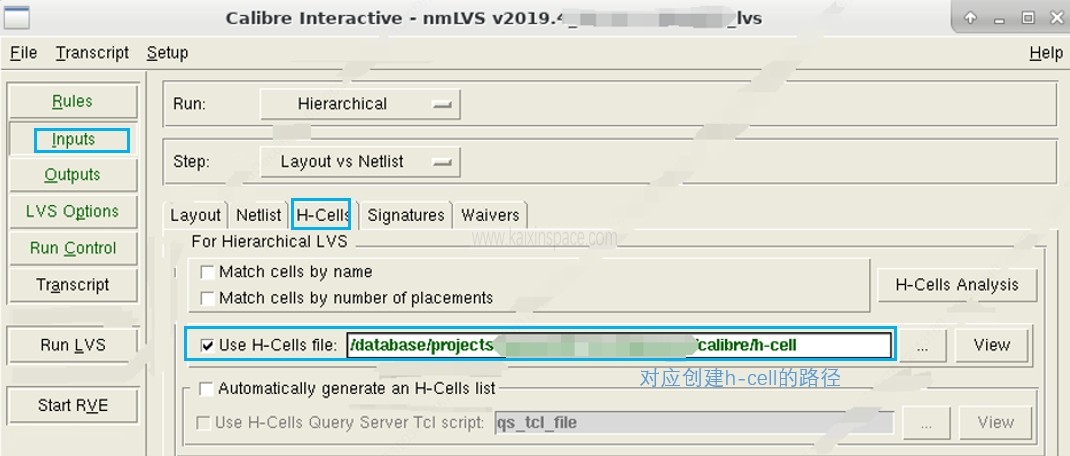This screenshot has height=456, width=1070.
Task: Enable Match cells by number of placements
Action: [207, 298]
